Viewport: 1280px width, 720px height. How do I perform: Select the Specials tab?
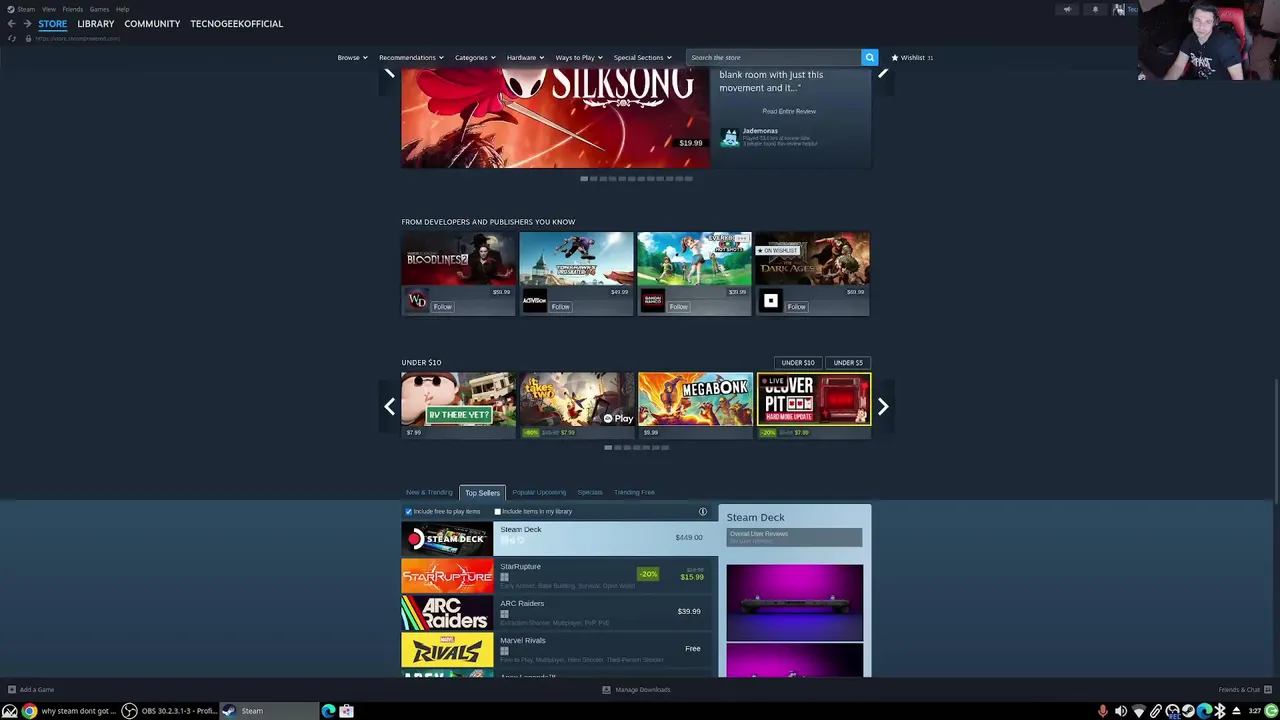tap(590, 492)
